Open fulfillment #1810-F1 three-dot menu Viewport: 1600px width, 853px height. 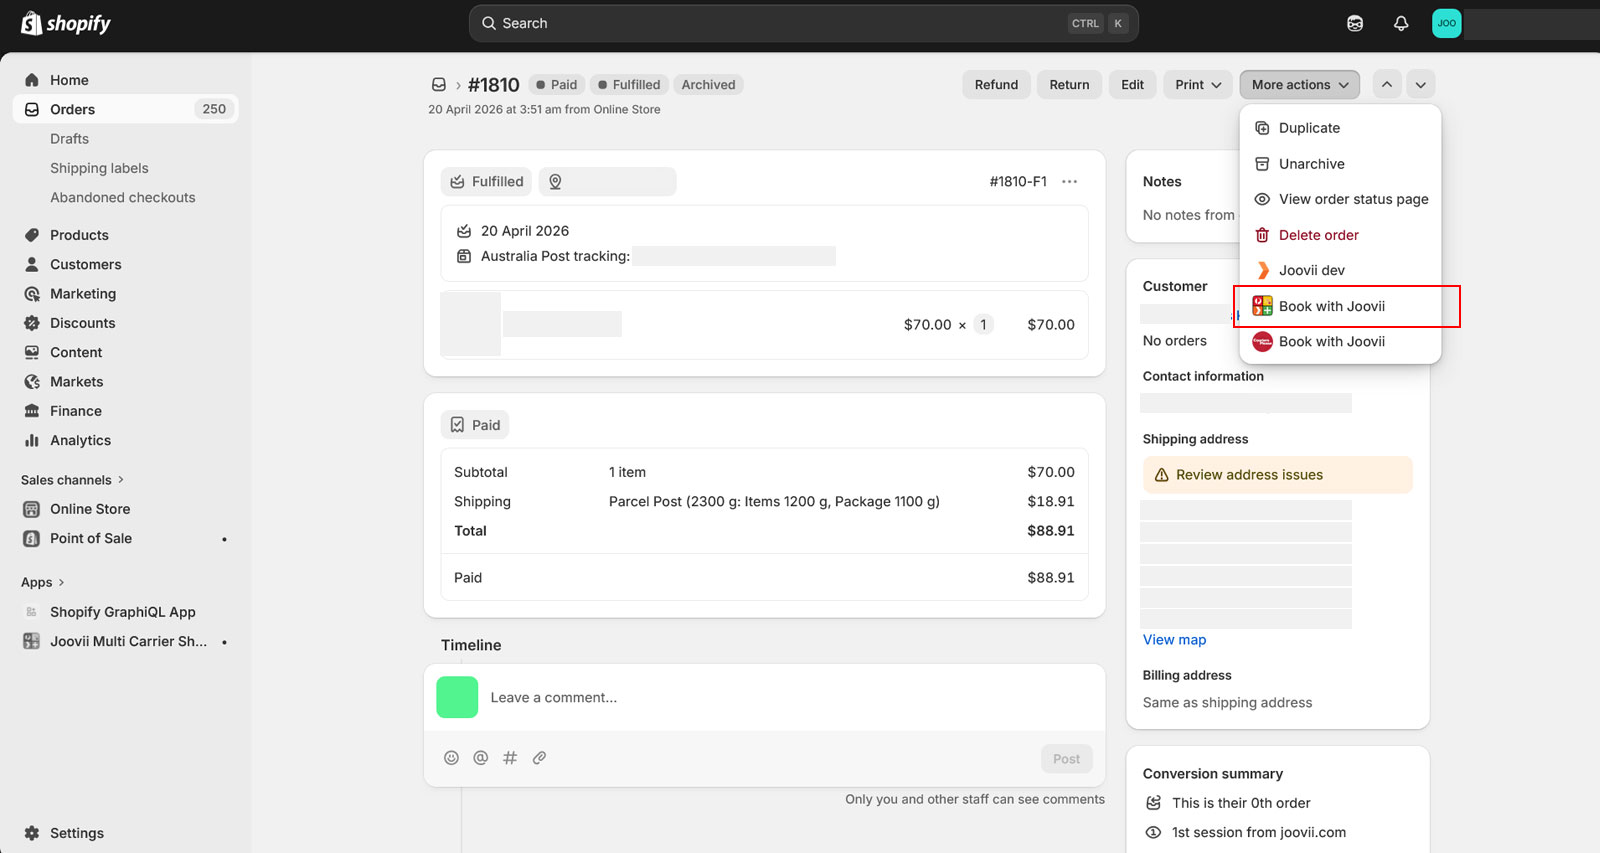[1070, 182]
